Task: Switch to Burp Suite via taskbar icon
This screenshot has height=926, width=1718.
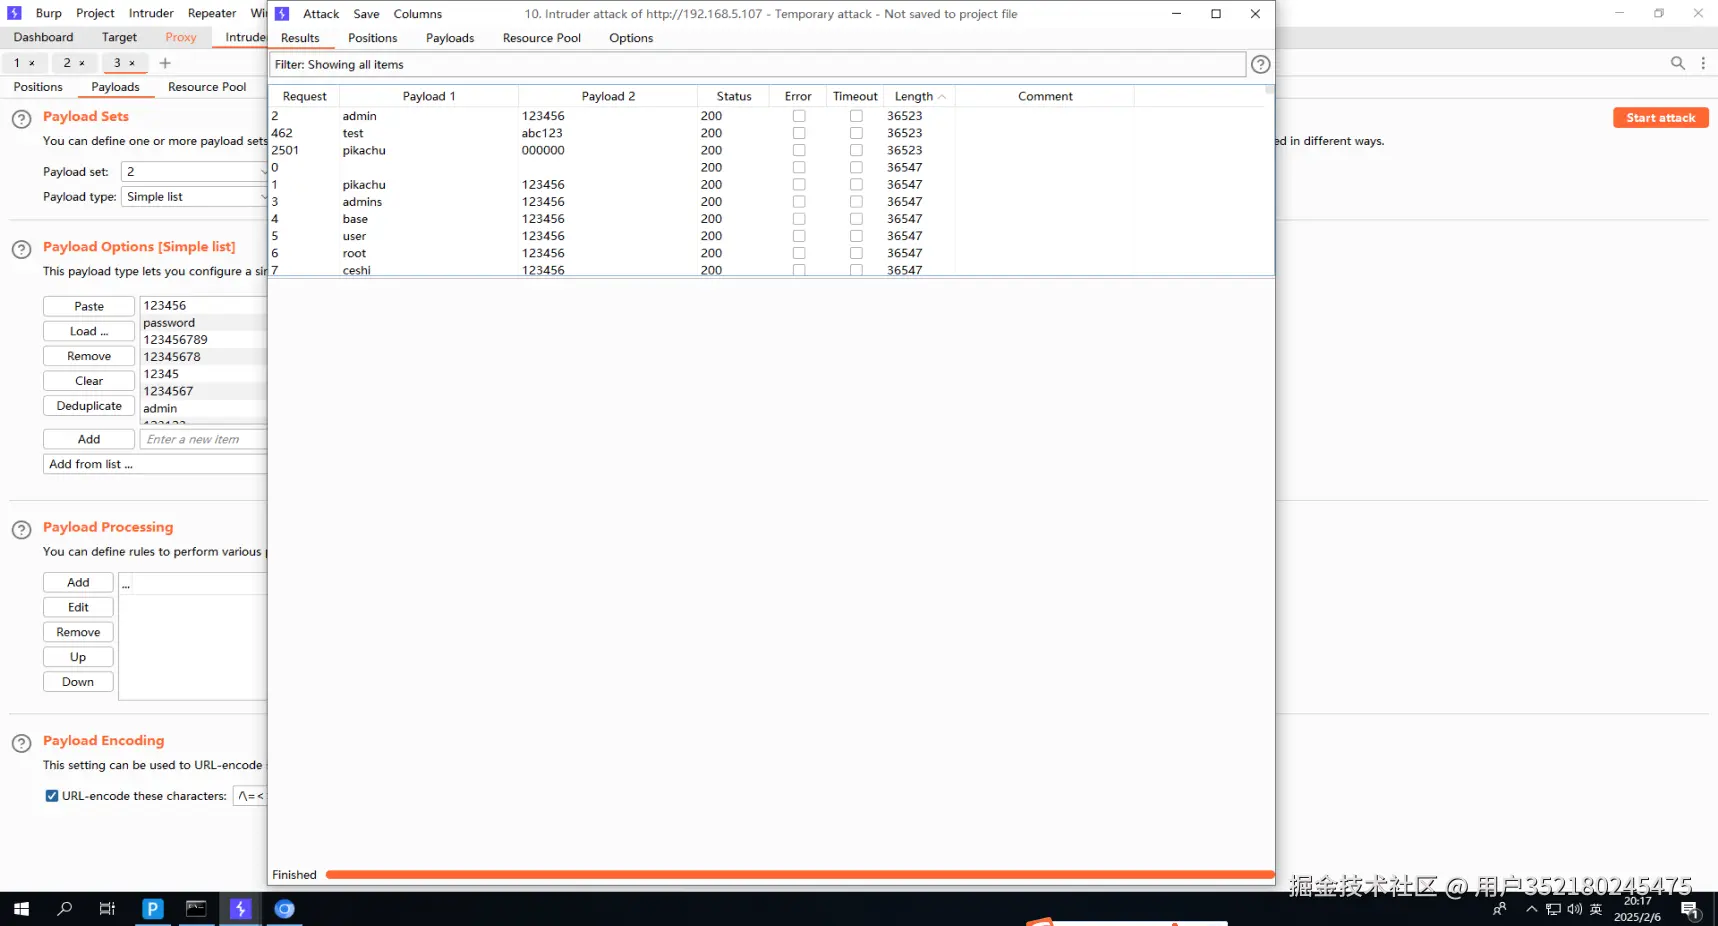Action: [240, 909]
